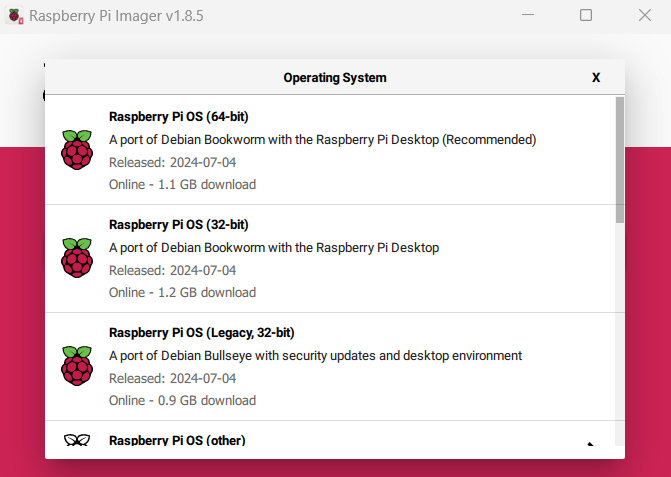The image size is (671, 477).
Task: Click the OS list vertical scrollbar thumb
Action: [620, 160]
